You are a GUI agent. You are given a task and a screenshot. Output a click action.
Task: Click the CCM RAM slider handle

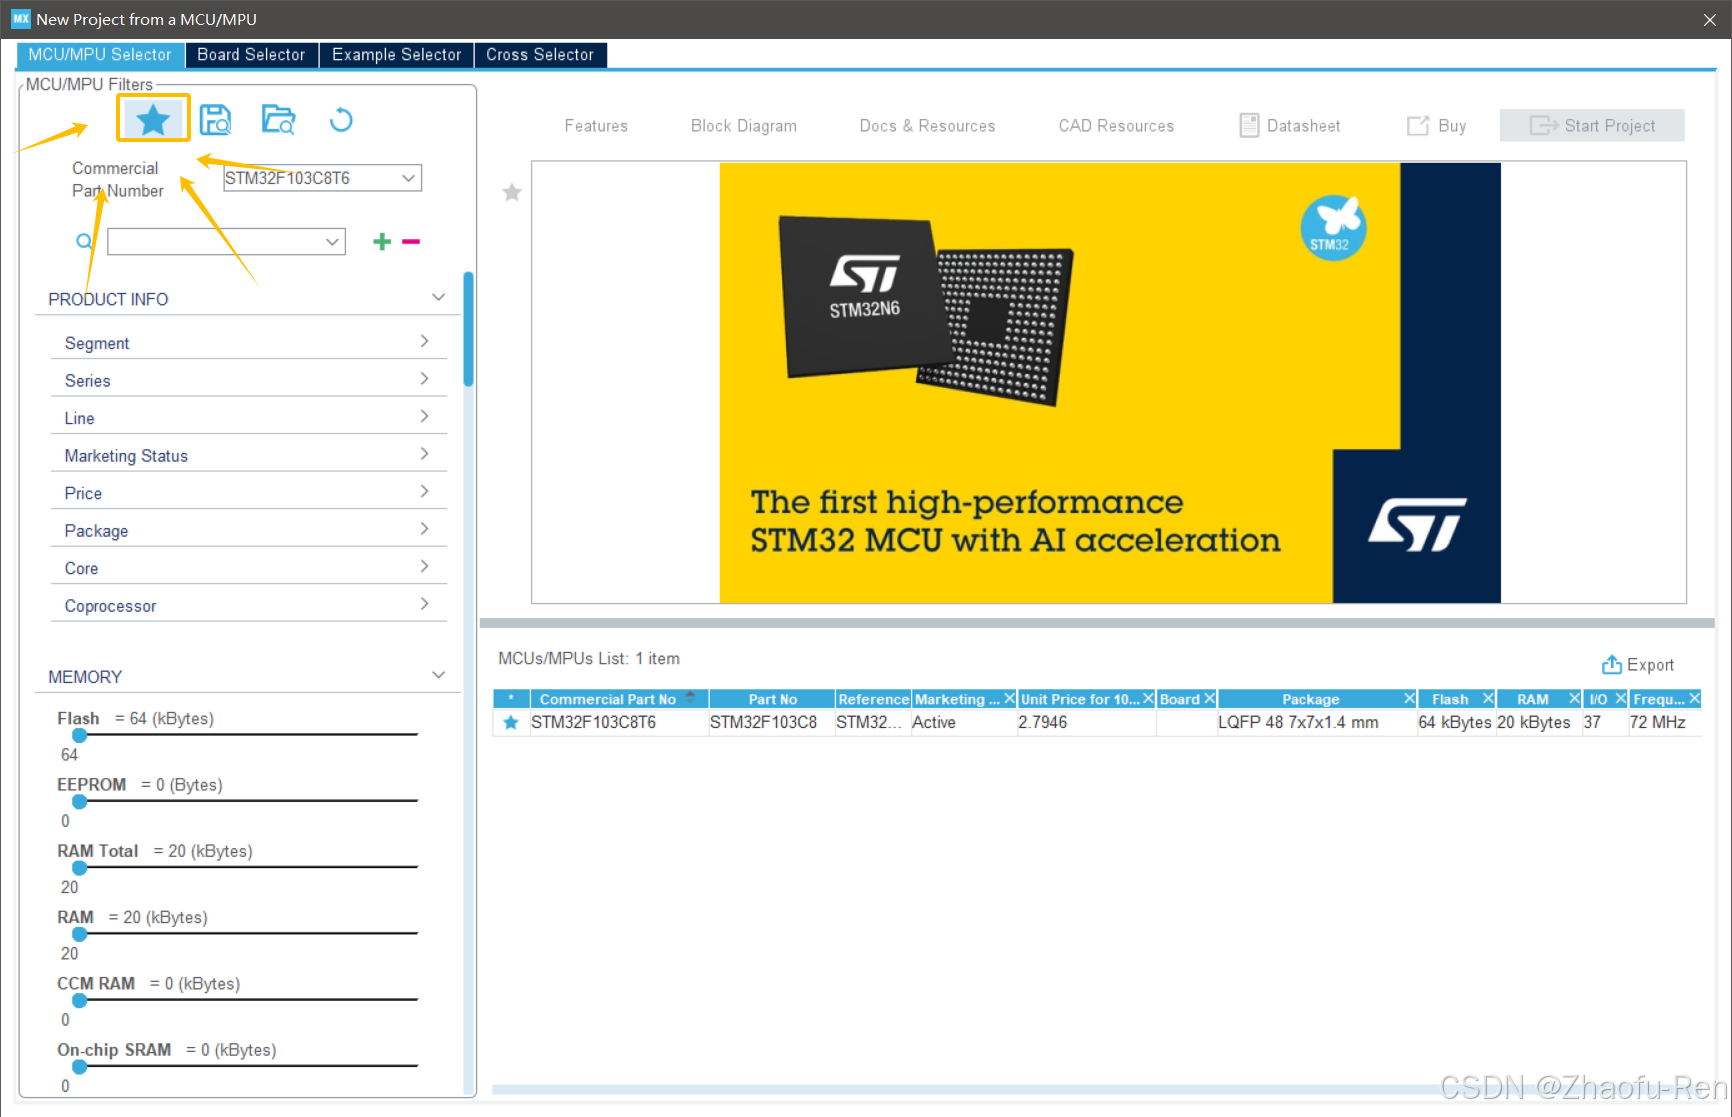pos(80,1000)
